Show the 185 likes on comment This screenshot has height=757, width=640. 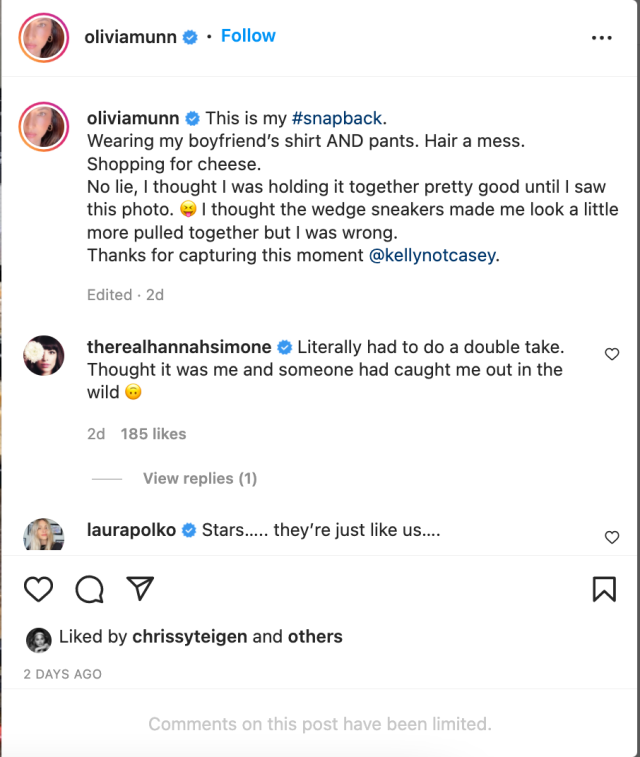click(153, 434)
